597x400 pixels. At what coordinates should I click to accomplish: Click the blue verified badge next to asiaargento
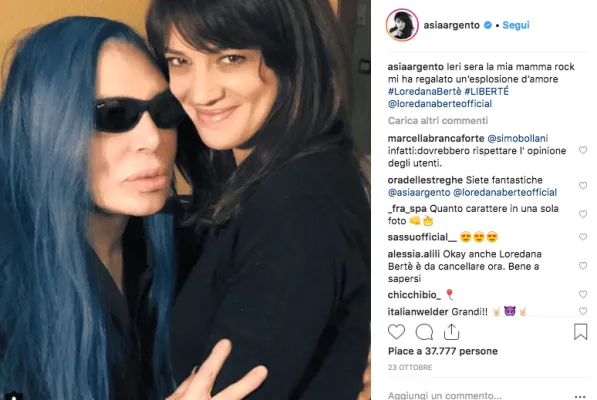pos(488,25)
